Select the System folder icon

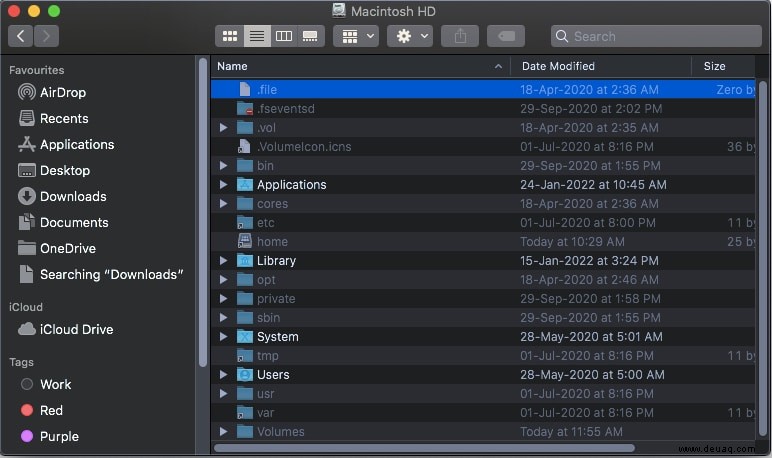coord(245,336)
